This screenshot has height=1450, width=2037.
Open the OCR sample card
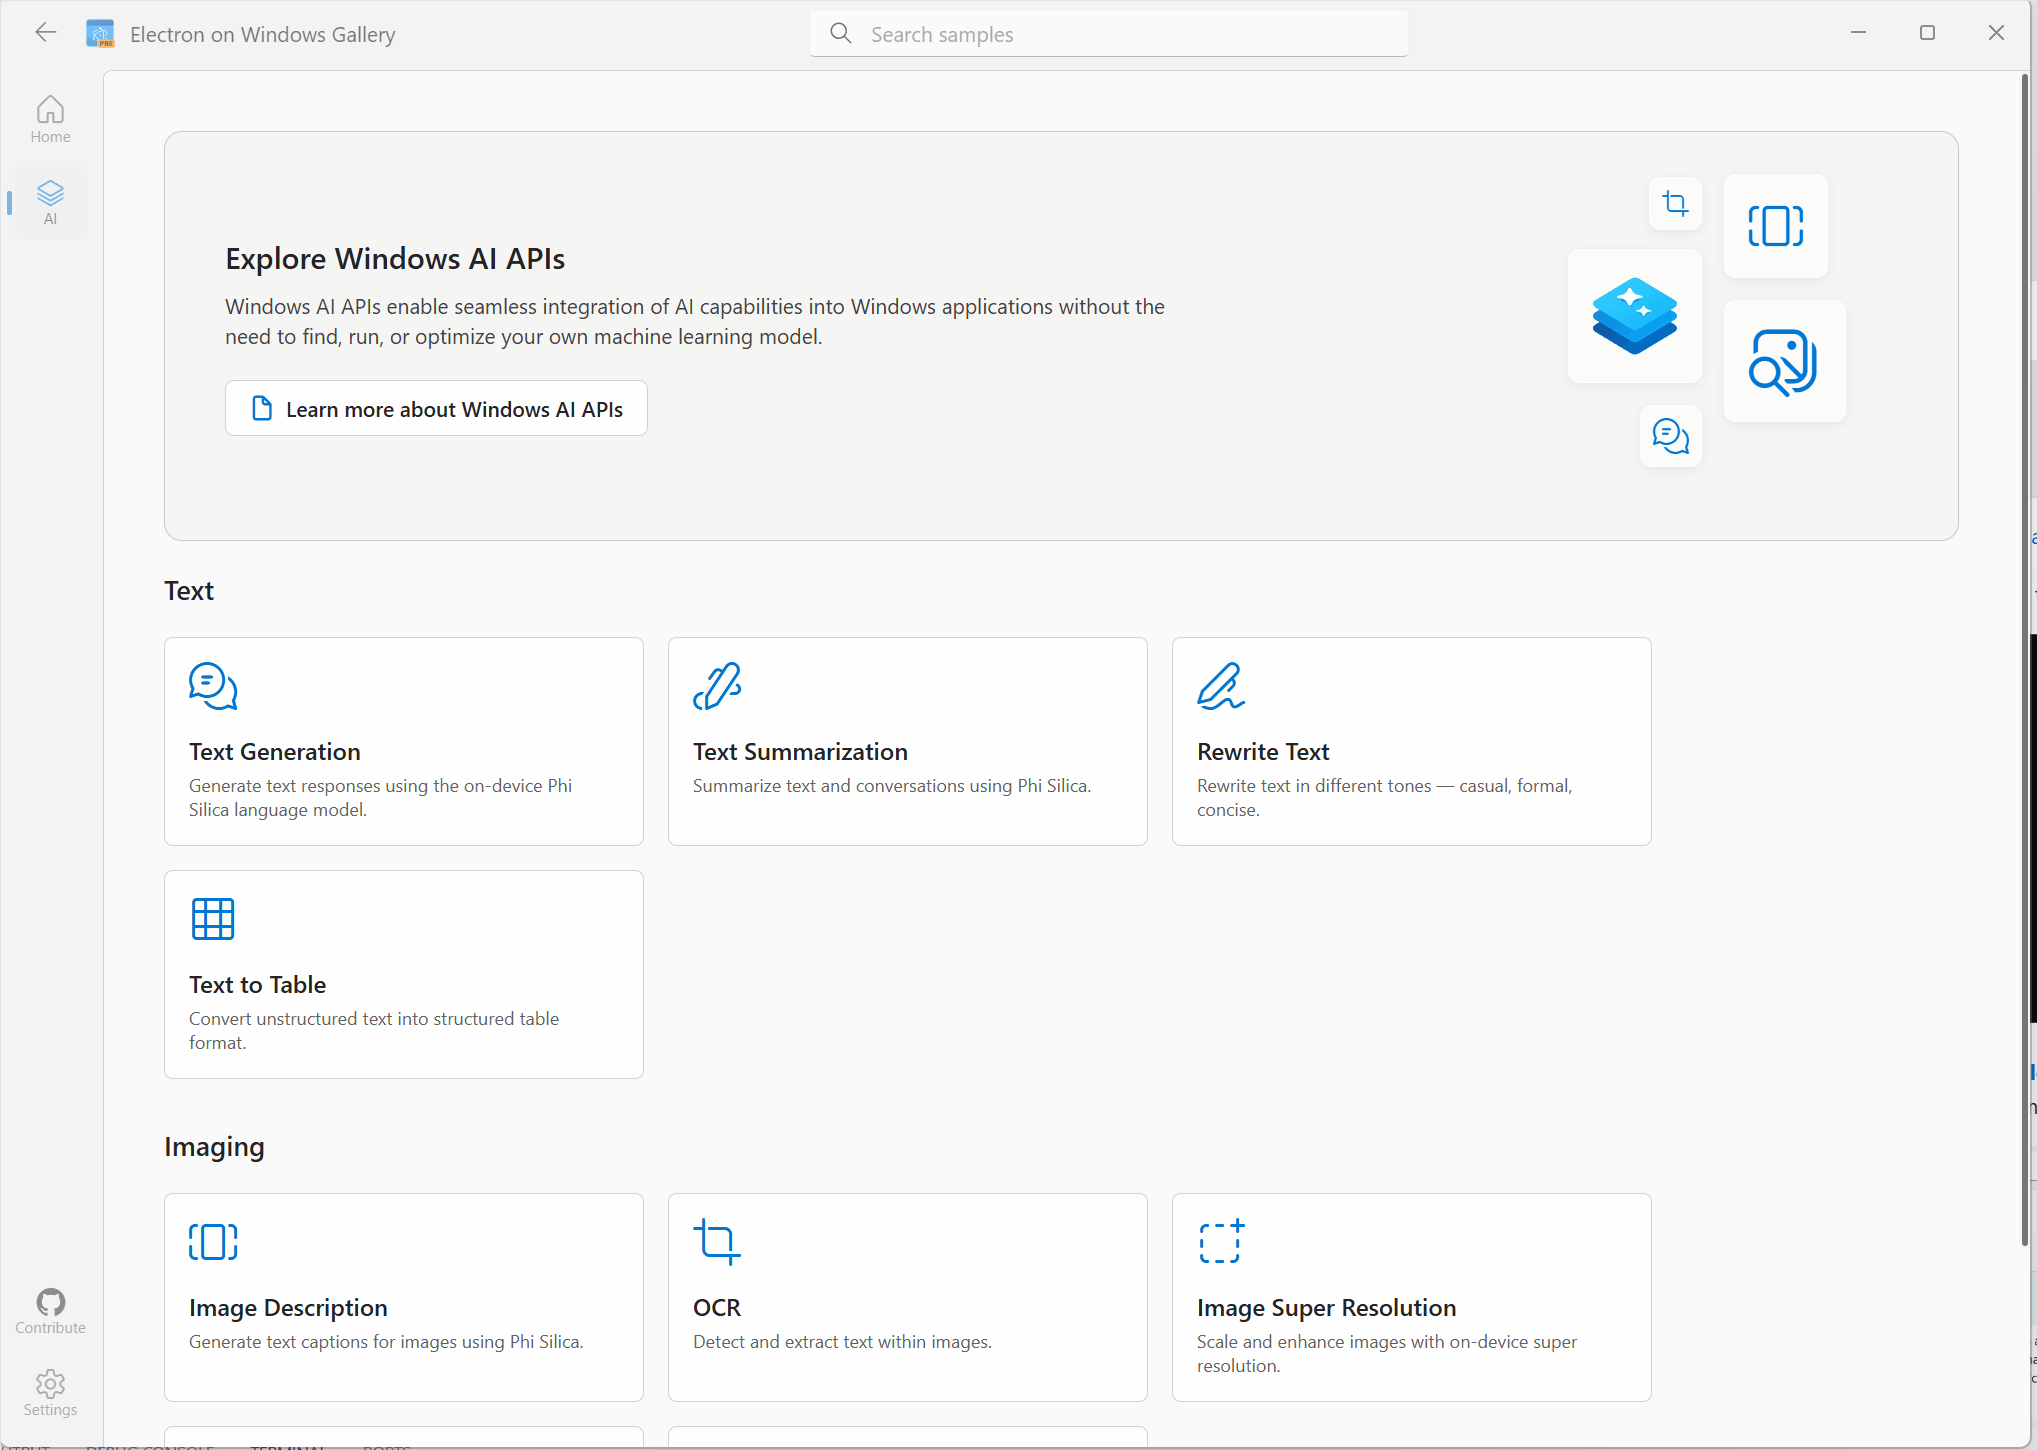click(x=908, y=1297)
